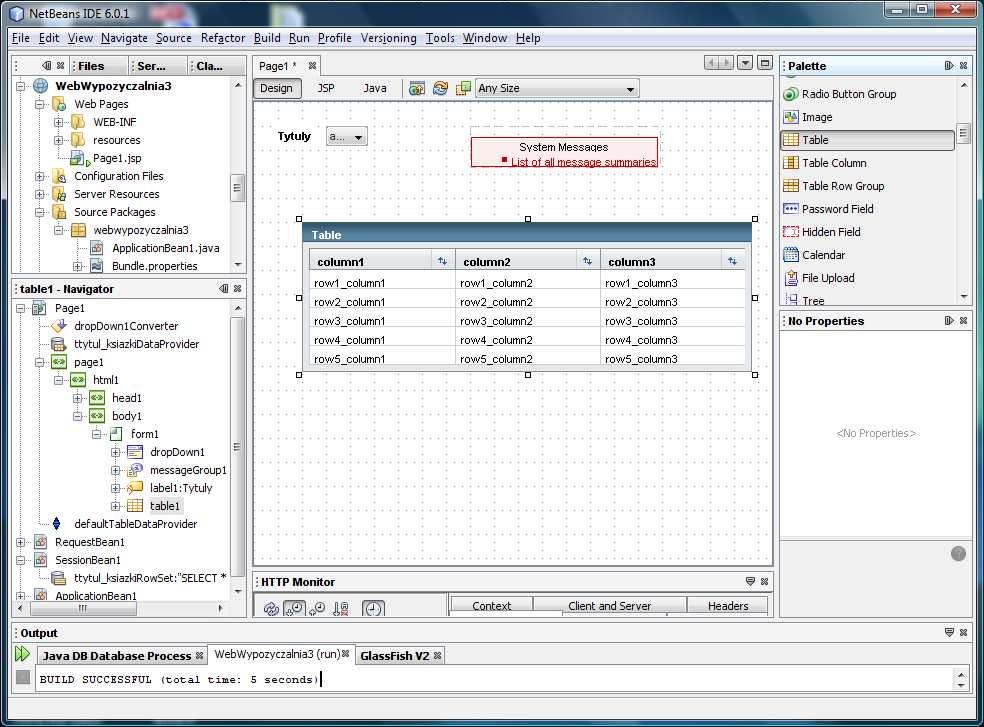Expand the table1 node in Navigator
984x727 pixels.
pyautogui.click(x=115, y=506)
